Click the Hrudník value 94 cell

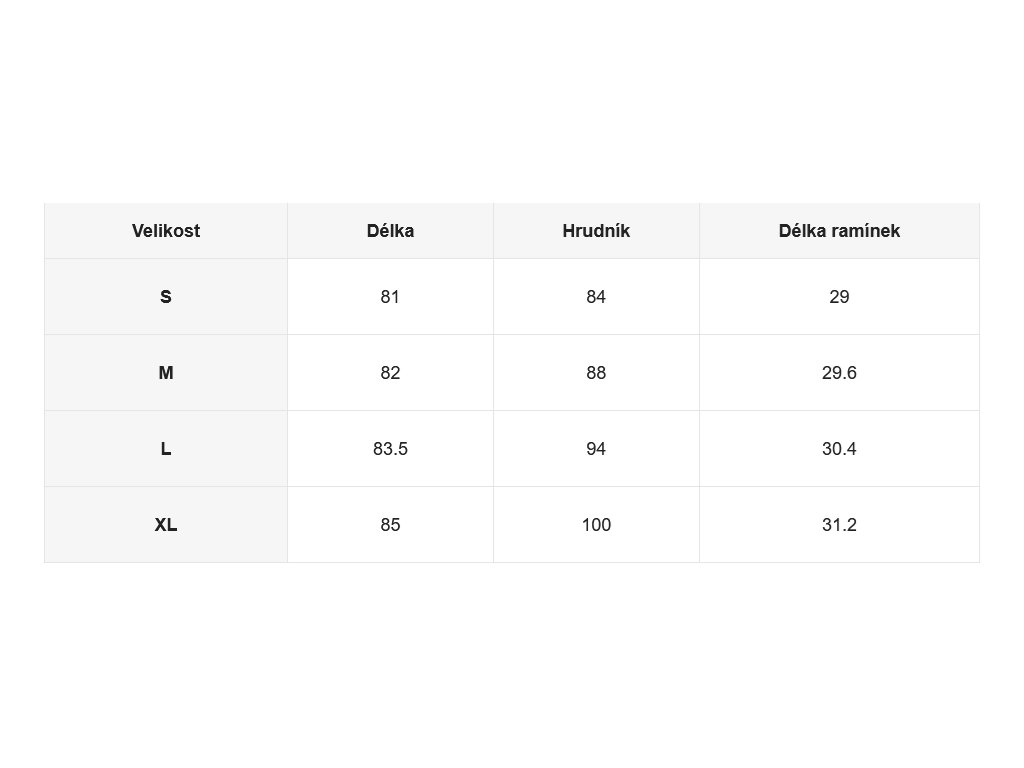596,449
